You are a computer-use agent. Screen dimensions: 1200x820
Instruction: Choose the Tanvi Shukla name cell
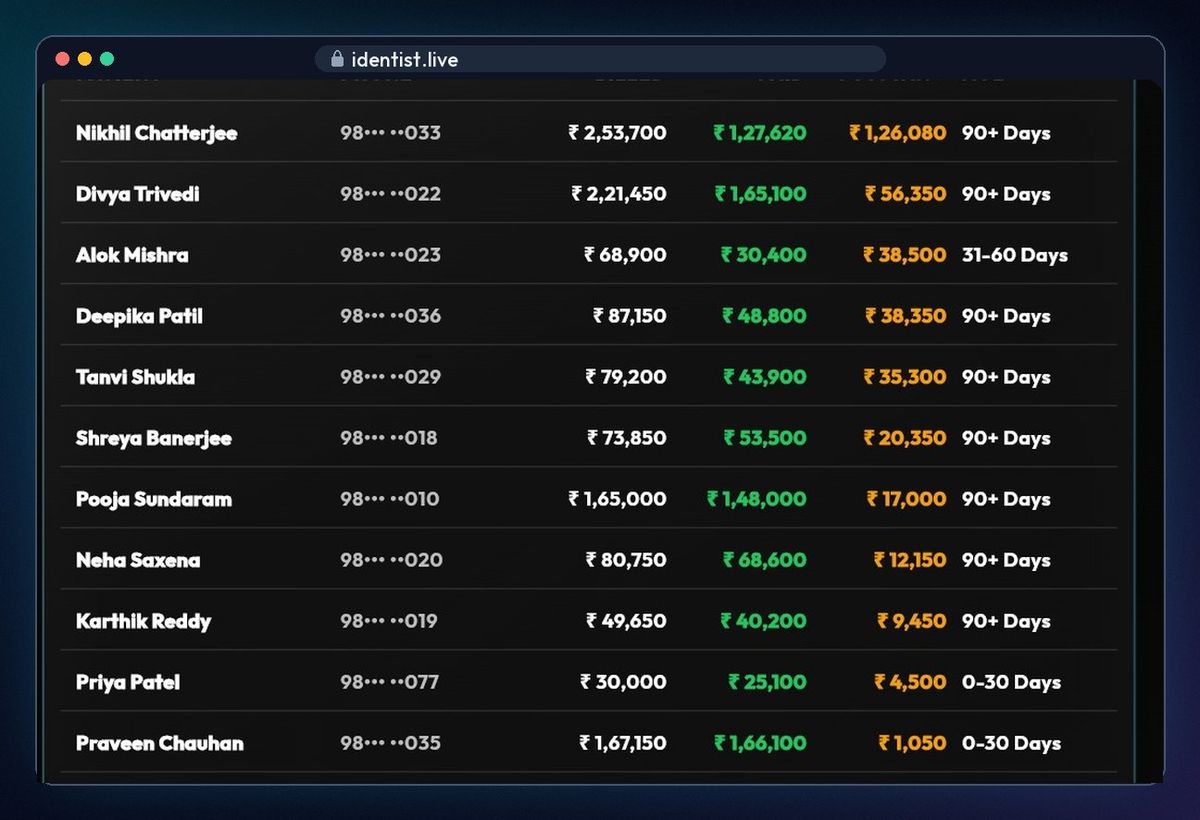(x=136, y=377)
